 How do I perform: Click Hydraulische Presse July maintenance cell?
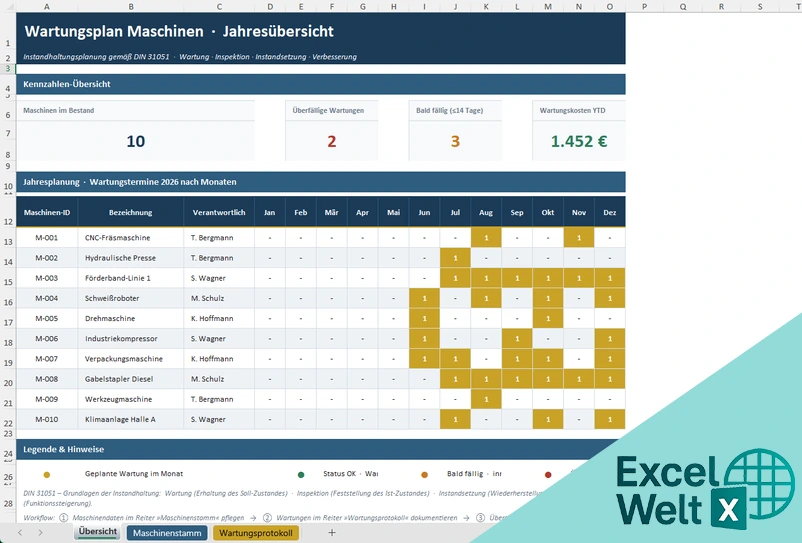tap(455, 258)
